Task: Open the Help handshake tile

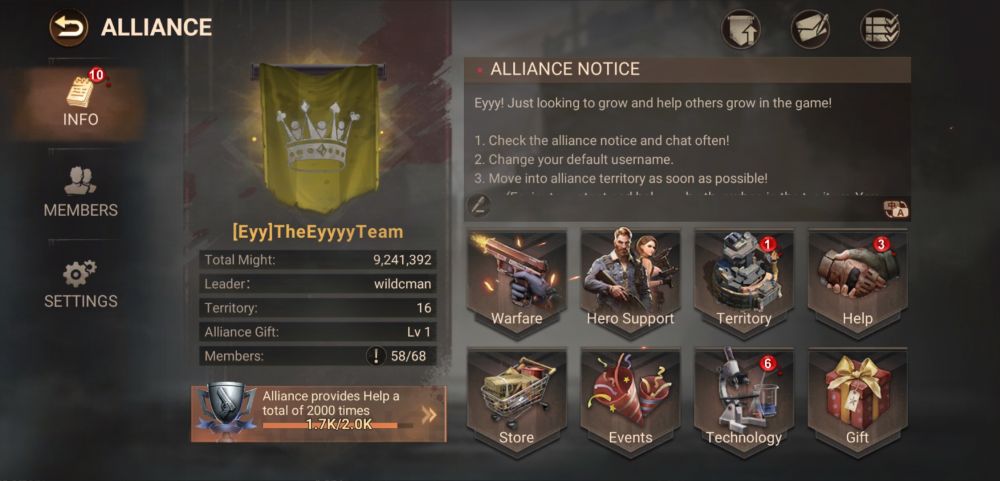Action: pyautogui.click(x=857, y=280)
